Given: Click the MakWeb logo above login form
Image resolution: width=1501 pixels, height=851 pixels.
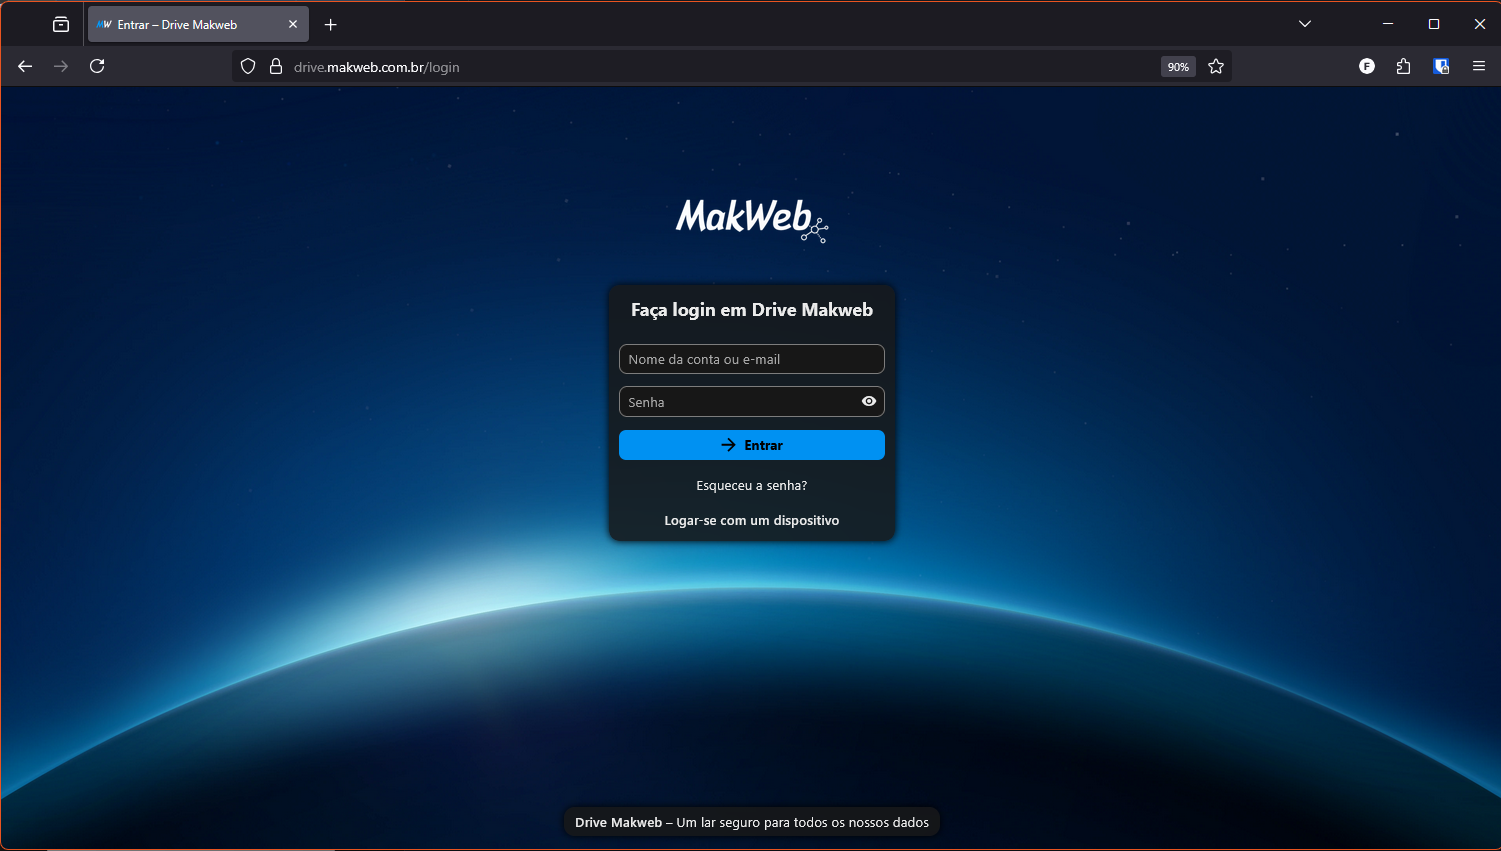Looking at the screenshot, I should [x=751, y=219].
